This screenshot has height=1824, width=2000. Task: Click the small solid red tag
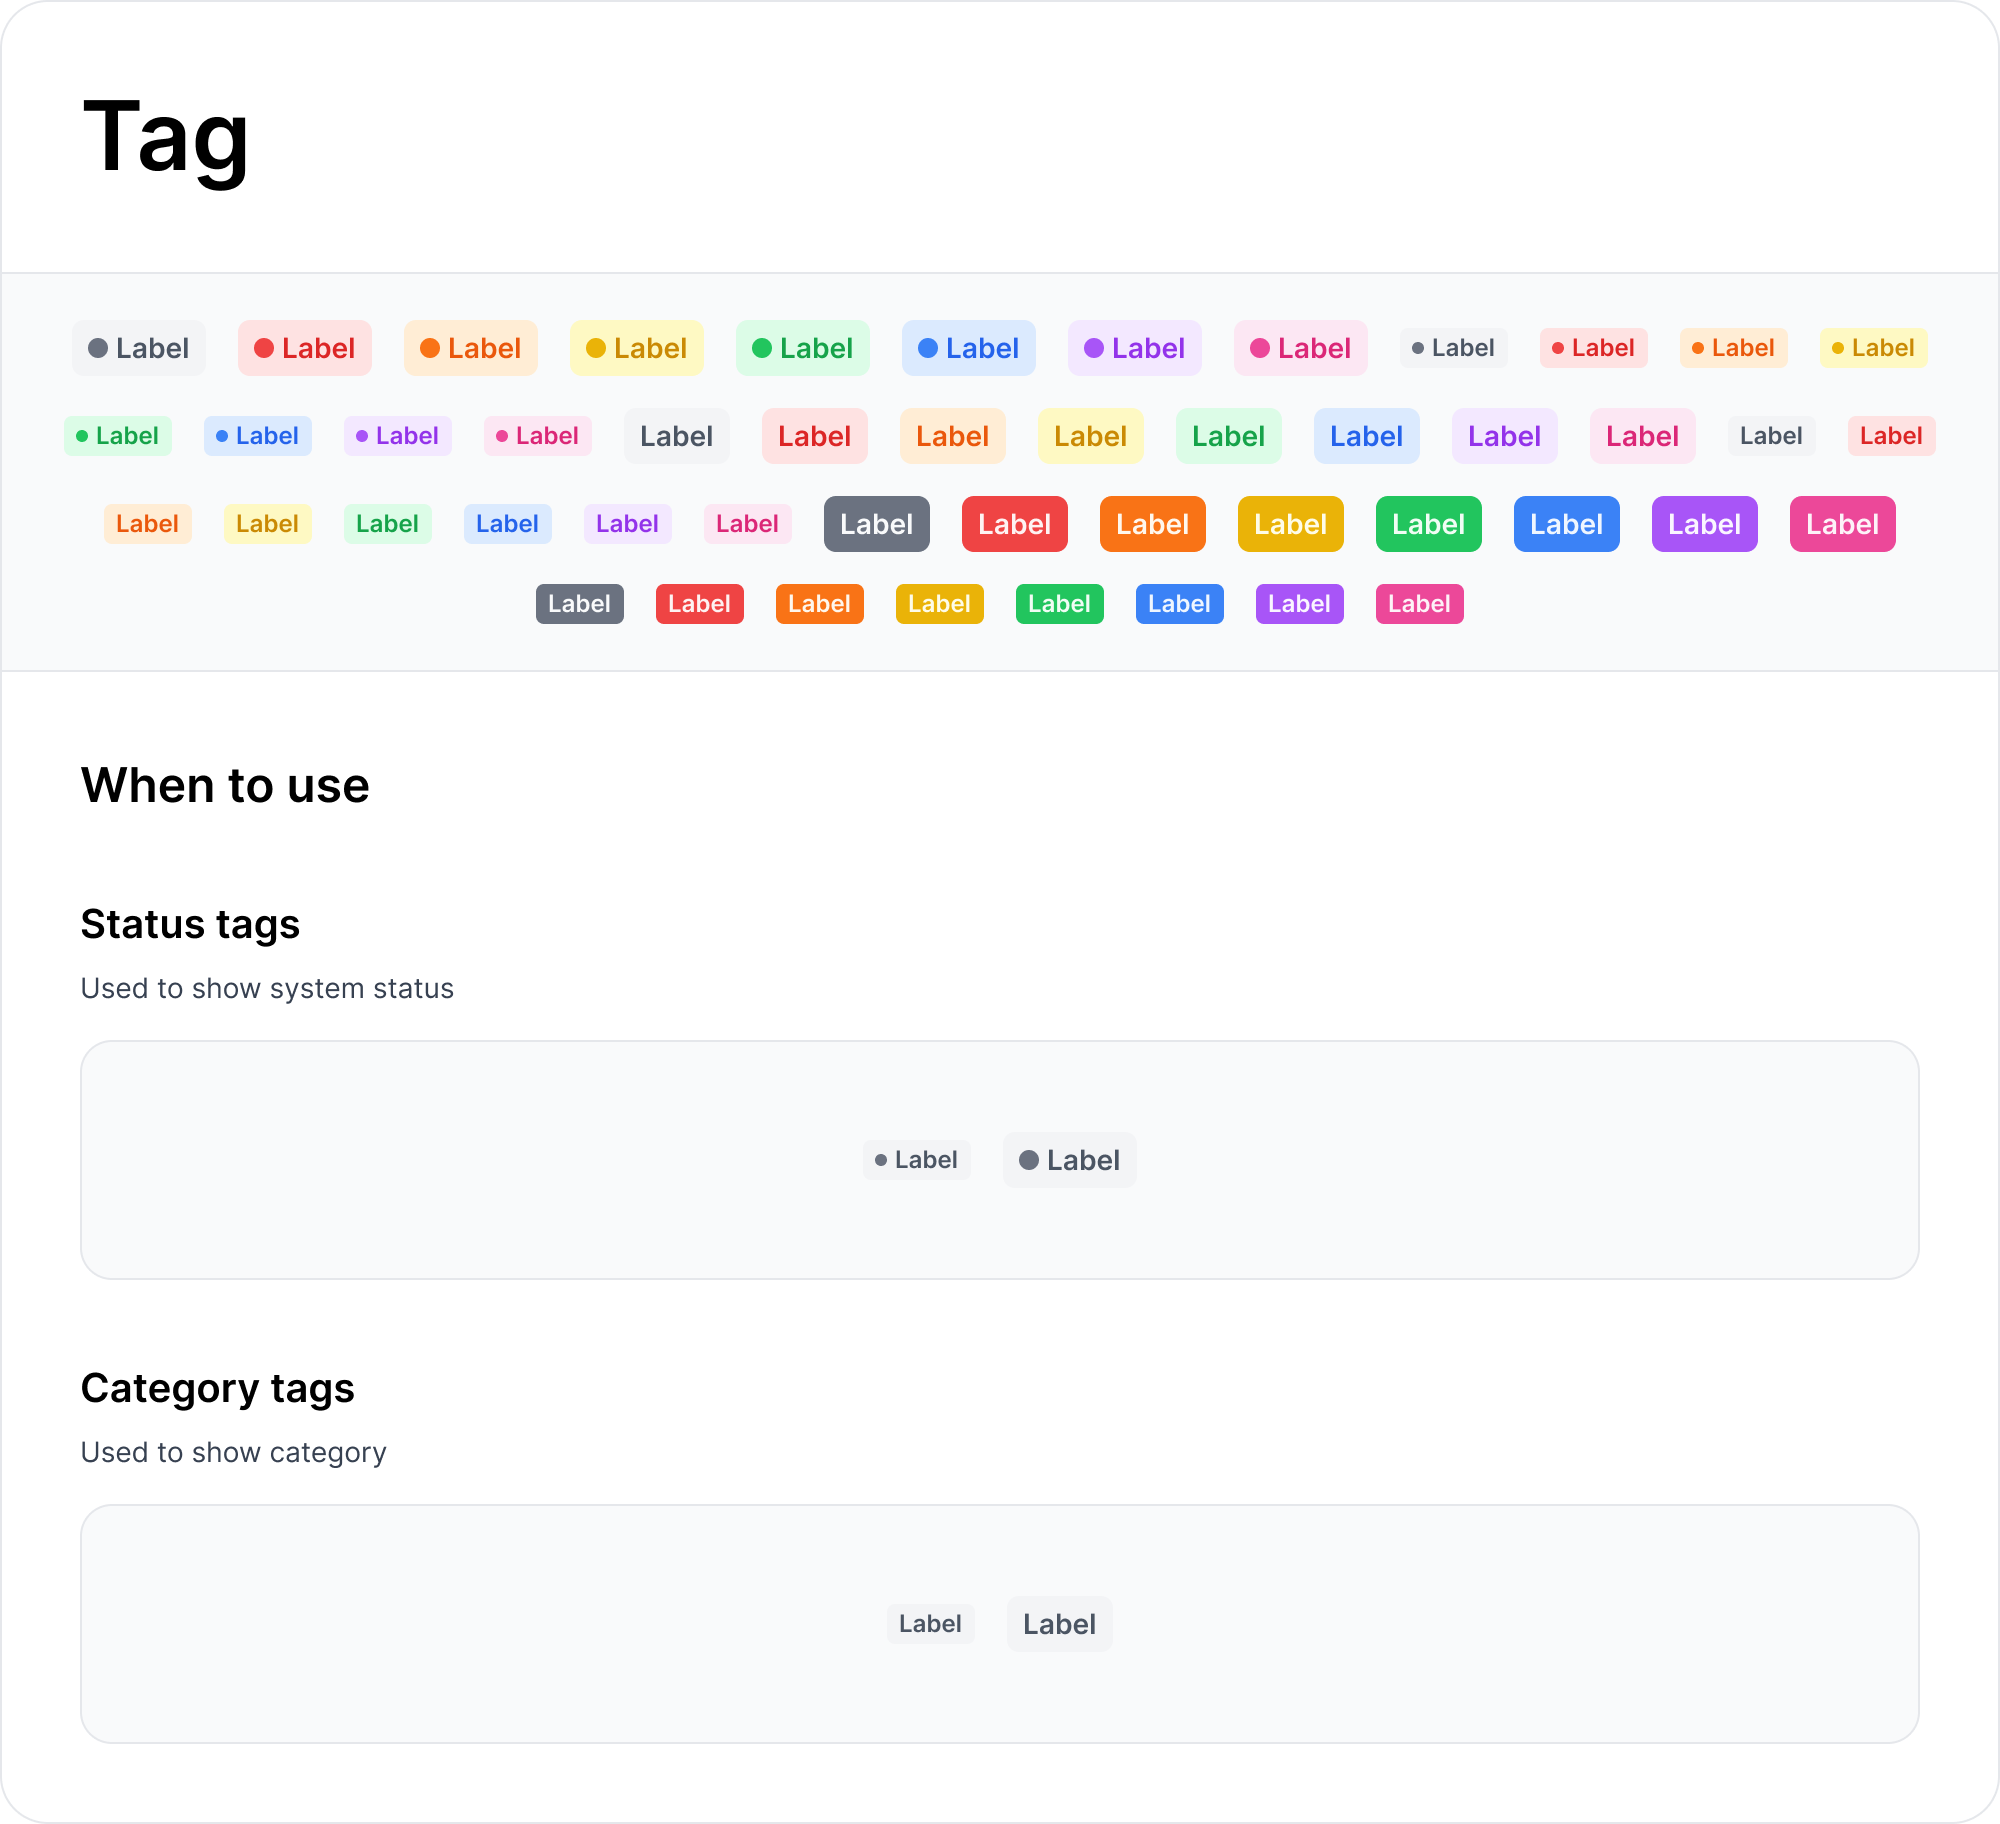(700, 604)
